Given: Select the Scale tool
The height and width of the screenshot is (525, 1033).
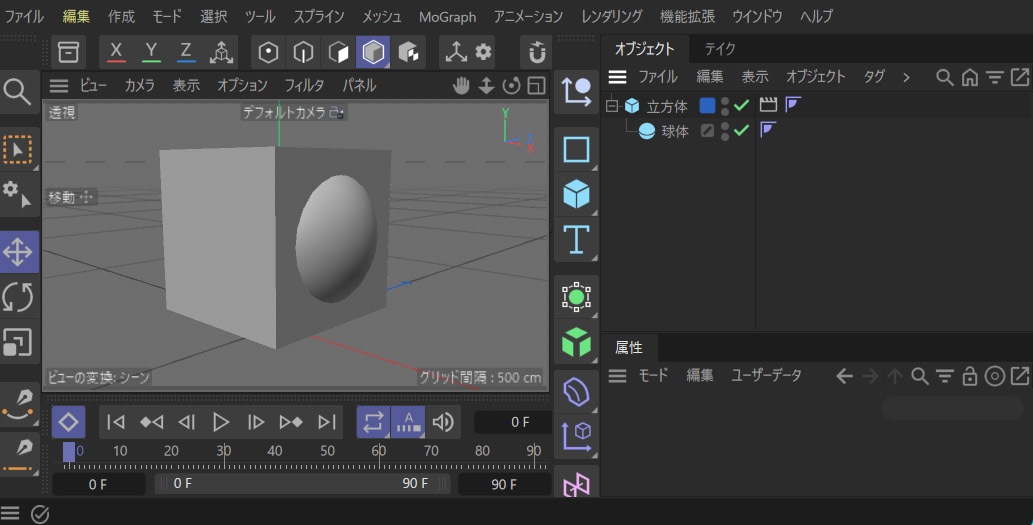Looking at the screenshot, I should coord(18,342).
